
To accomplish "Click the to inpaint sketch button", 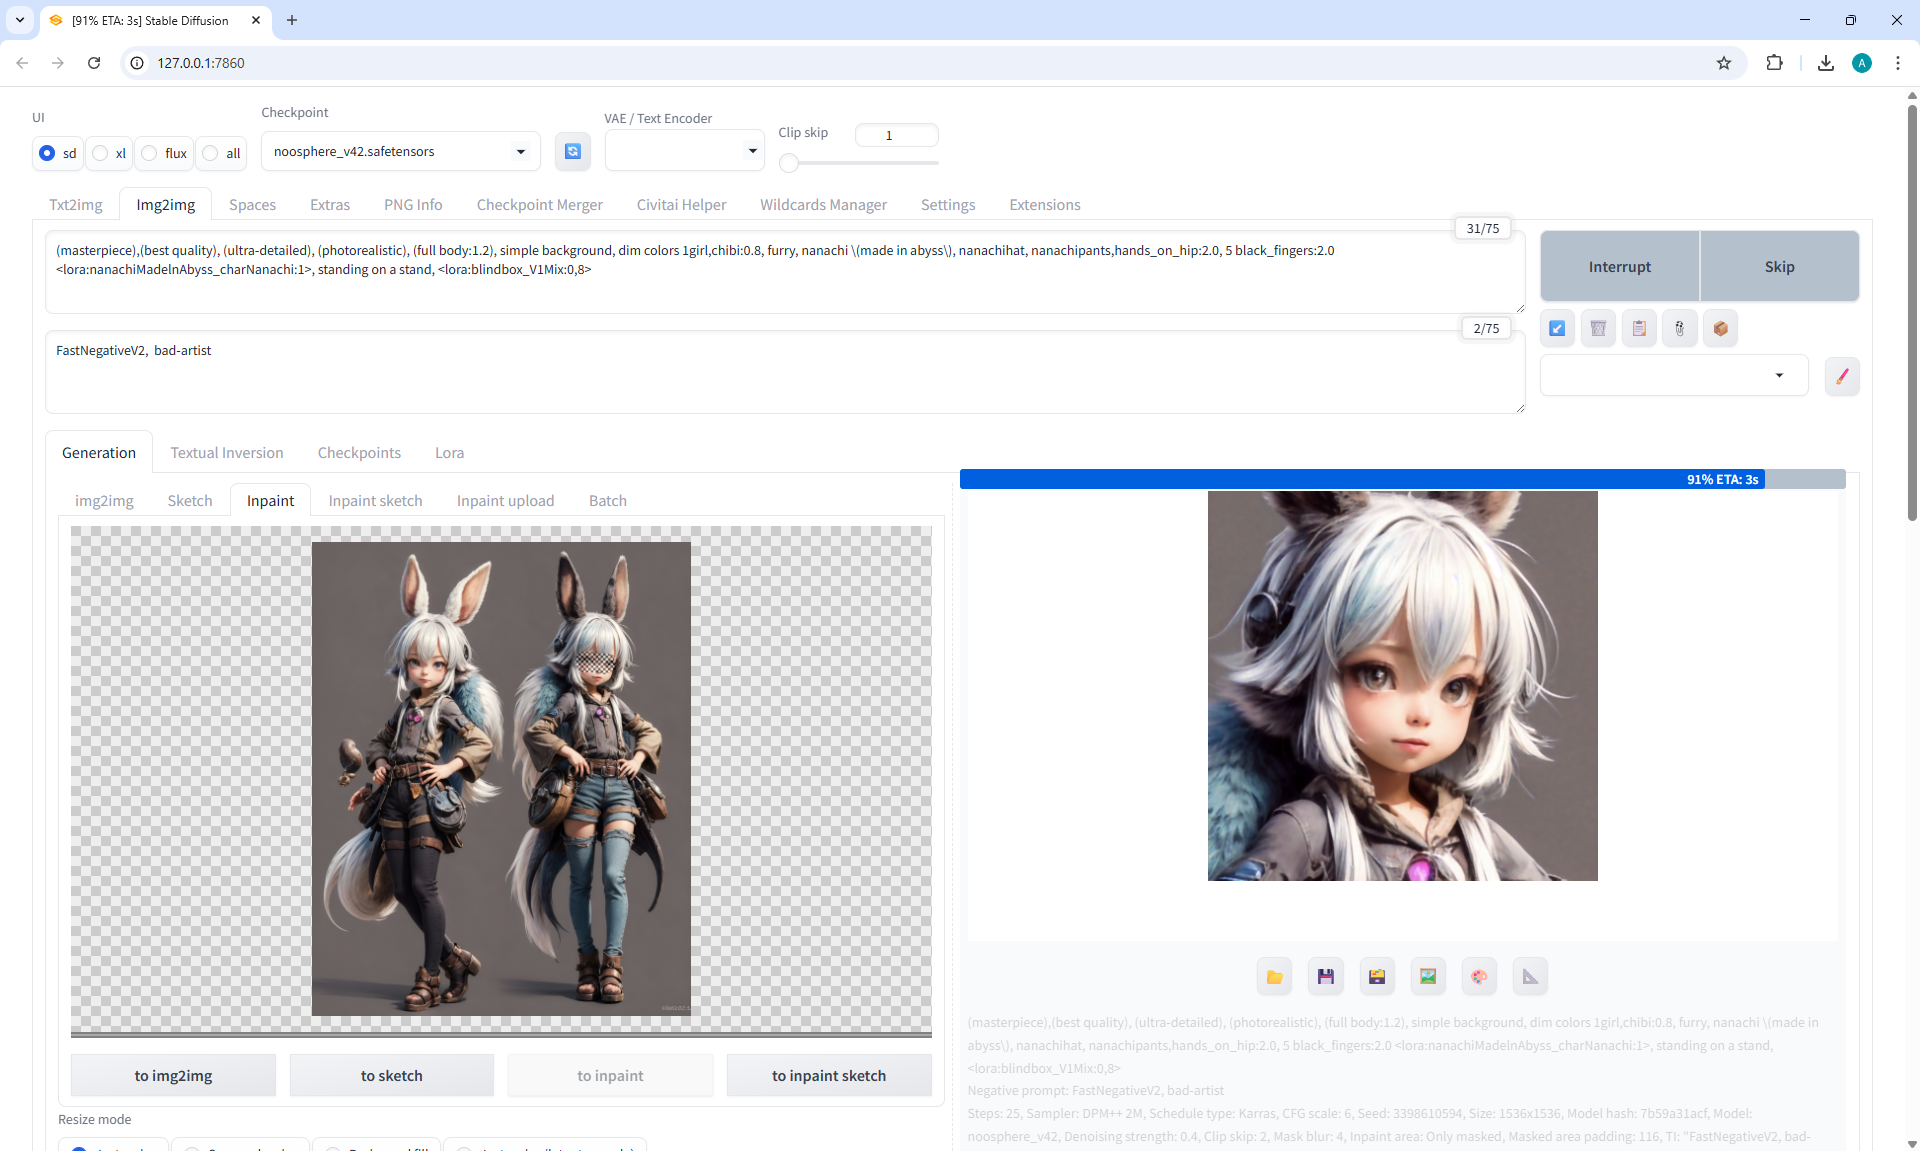I will [828, 1075].
